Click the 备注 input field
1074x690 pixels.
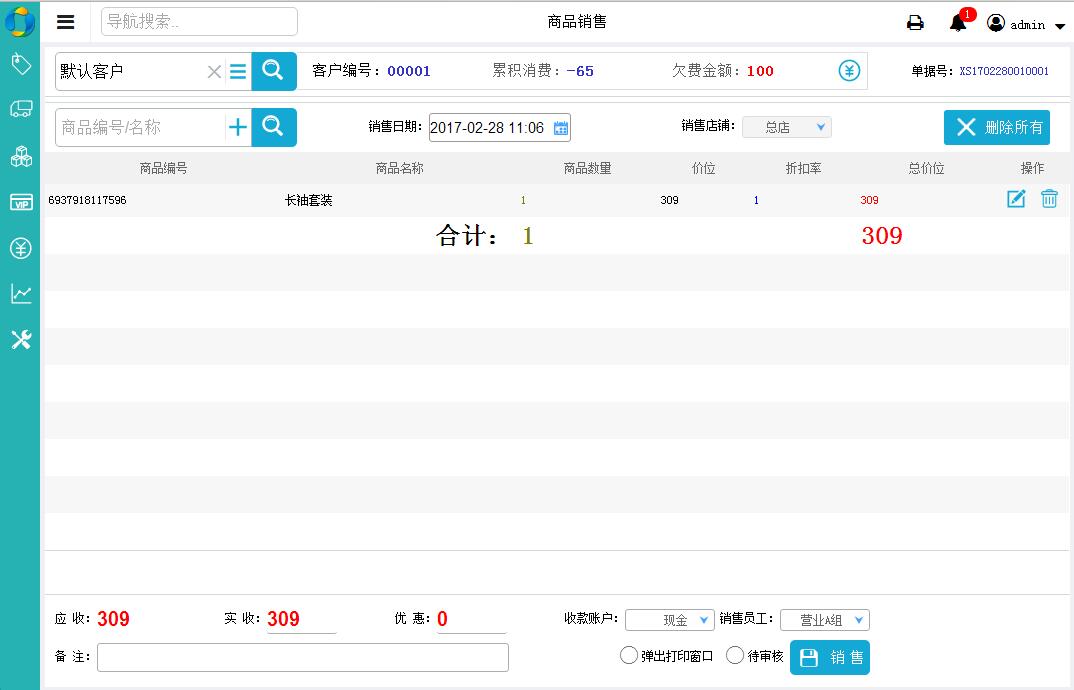pos(302,657)
